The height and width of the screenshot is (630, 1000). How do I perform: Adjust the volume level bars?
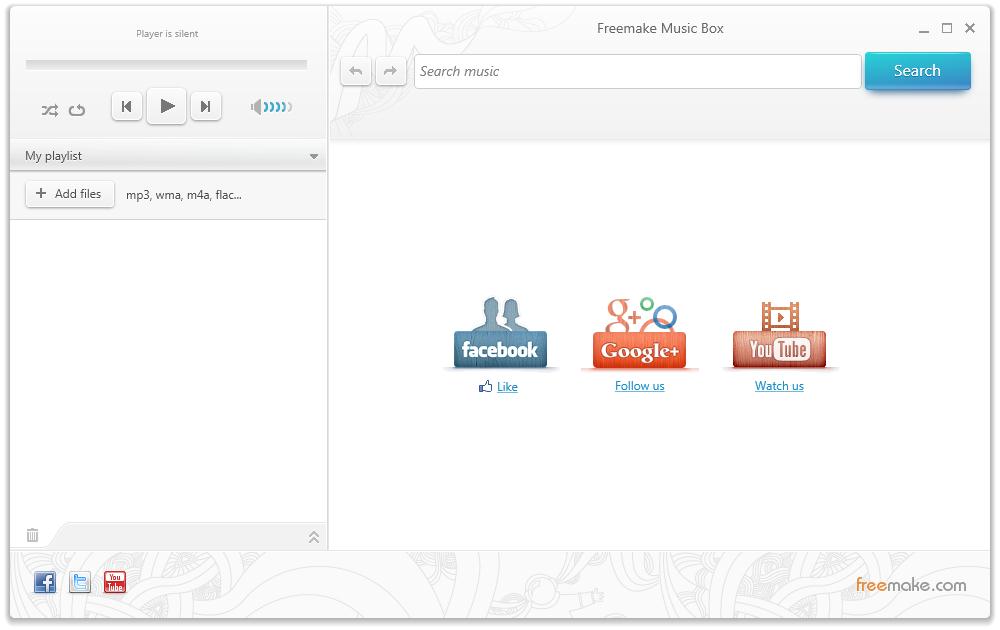[278, 106]
